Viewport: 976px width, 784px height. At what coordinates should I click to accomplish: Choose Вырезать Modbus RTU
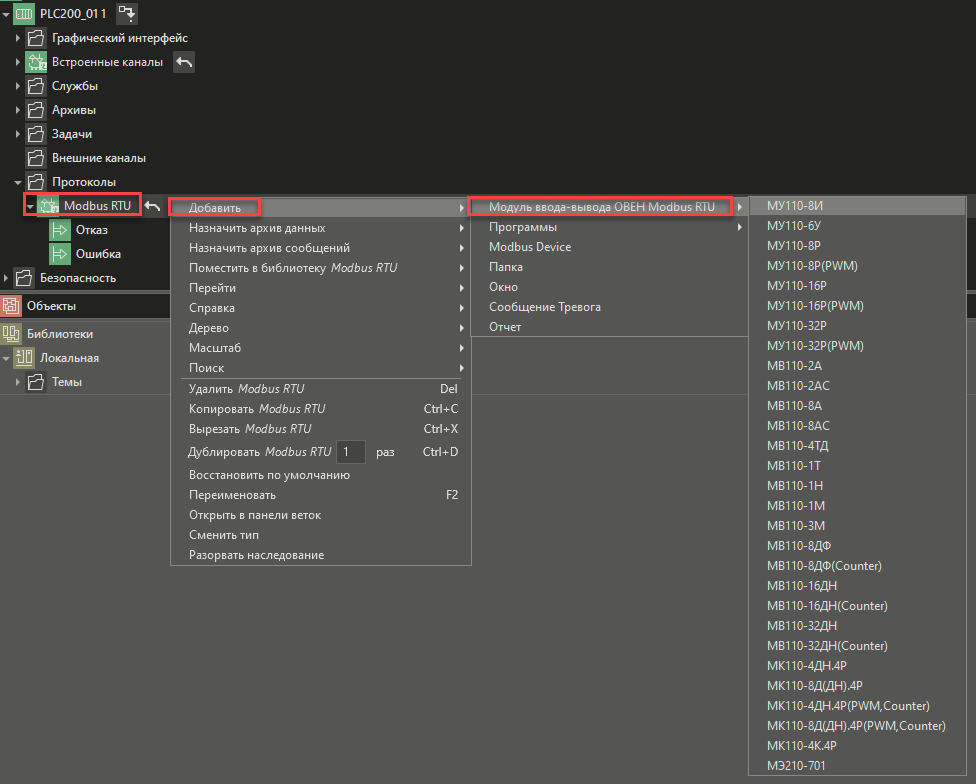[x=321, y=429]
